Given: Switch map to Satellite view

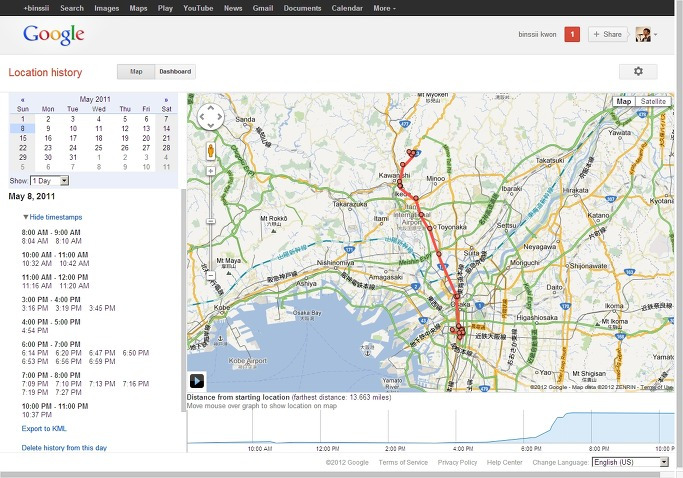Looking at the screenshot, I should 653,102.
